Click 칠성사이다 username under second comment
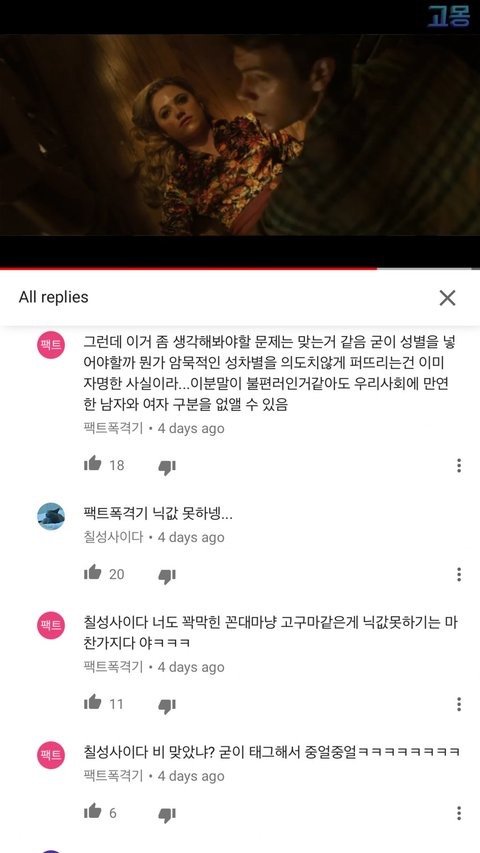This screenshot has width=480, height=853. [x=113, y=537]
